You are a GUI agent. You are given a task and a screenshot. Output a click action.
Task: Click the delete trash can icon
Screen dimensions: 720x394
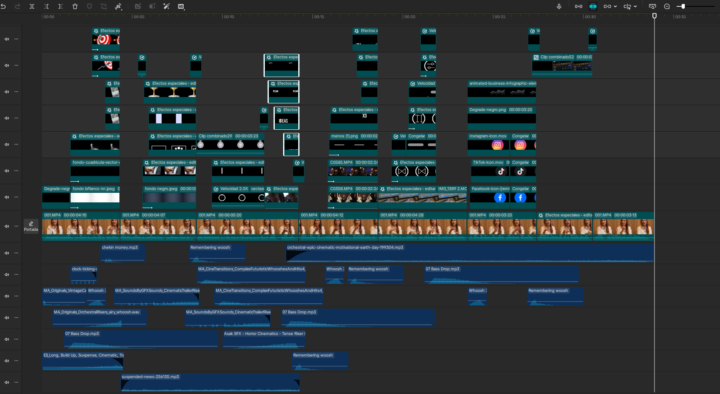click(75, 6)
